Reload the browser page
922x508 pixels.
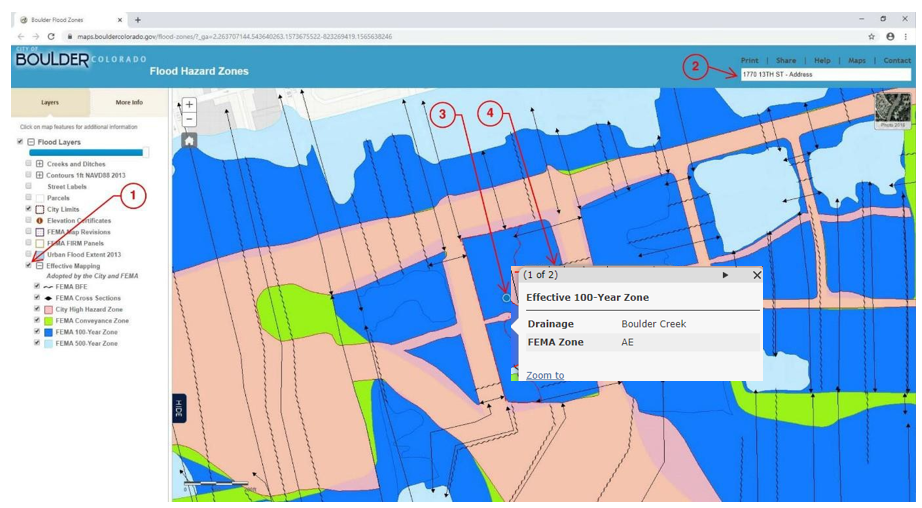pyautogui.click(x=51, y=36)
